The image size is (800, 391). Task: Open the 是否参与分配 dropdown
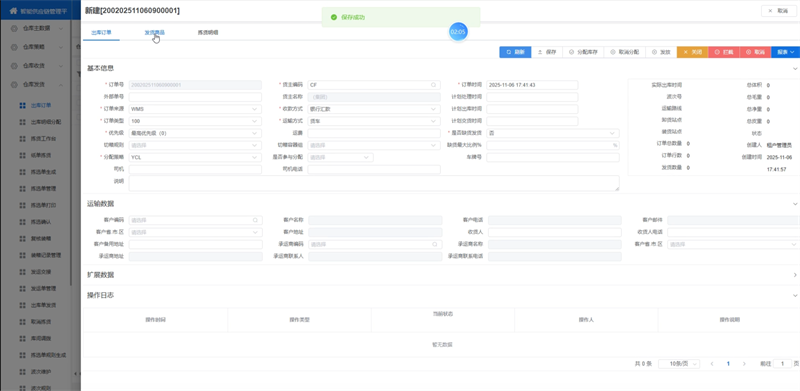coord(340,157)
